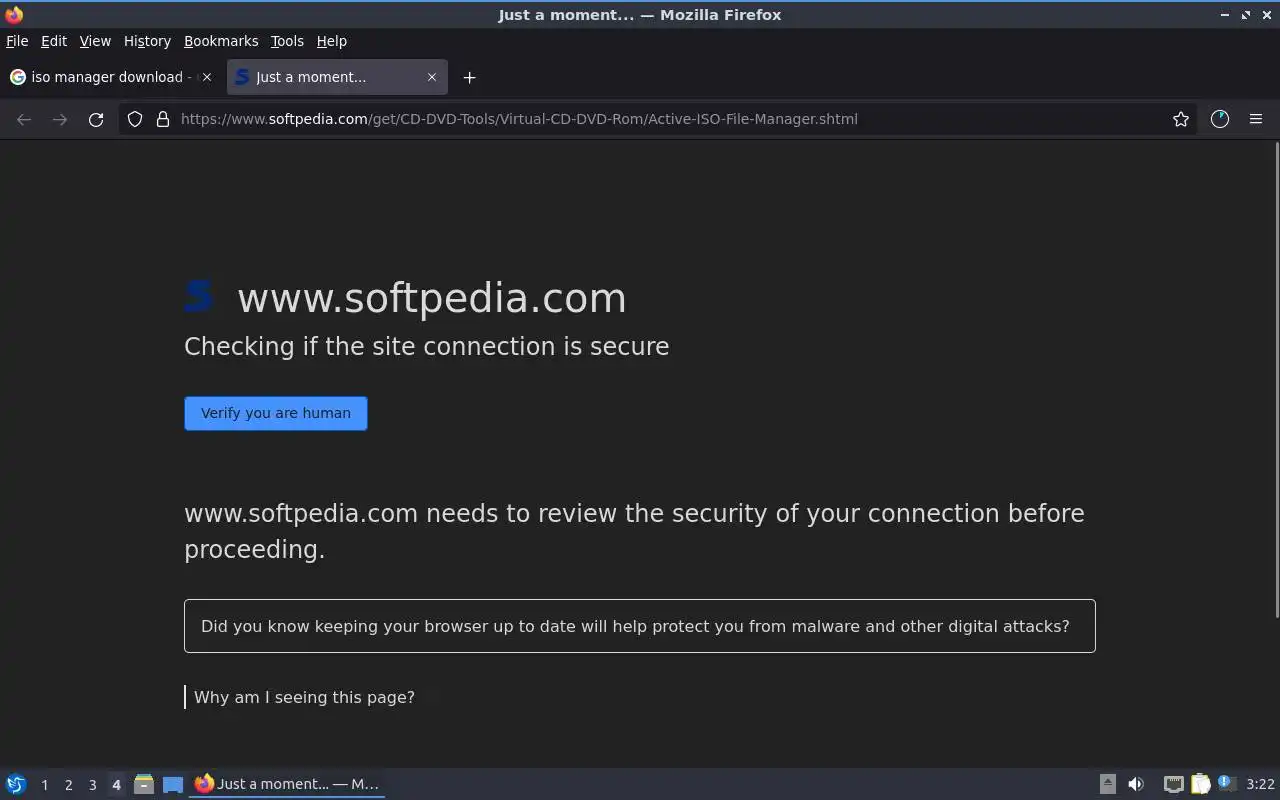Open the hamburger application menu
The image size is (1280, 800).
coord(1256,119)
